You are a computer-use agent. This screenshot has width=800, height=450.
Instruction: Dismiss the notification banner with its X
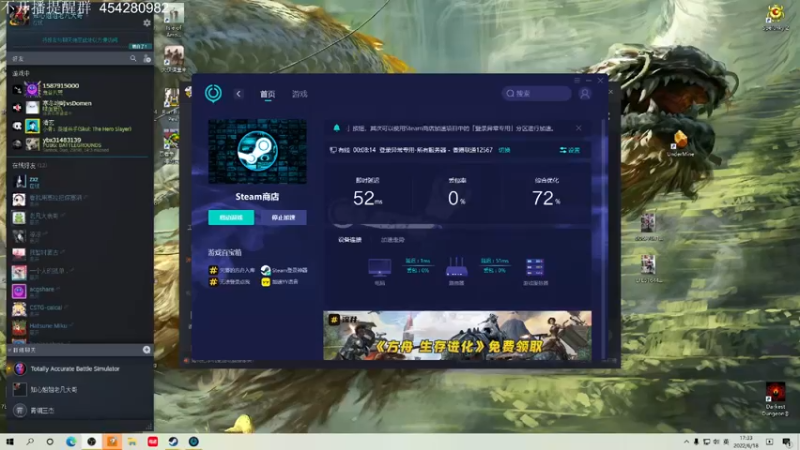tap(579, 128)
